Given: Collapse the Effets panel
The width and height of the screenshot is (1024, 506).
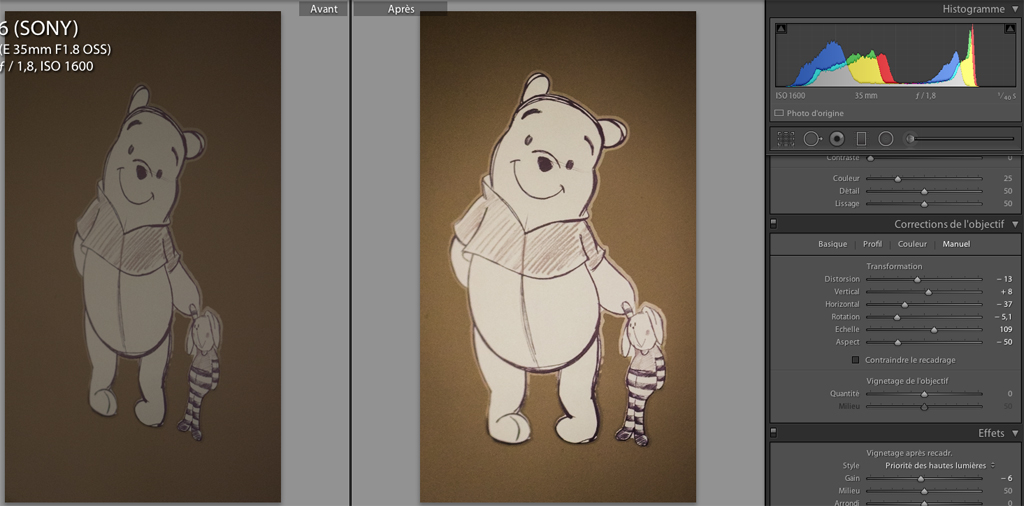Looking at the screenshot, I should pos(1014,433).
